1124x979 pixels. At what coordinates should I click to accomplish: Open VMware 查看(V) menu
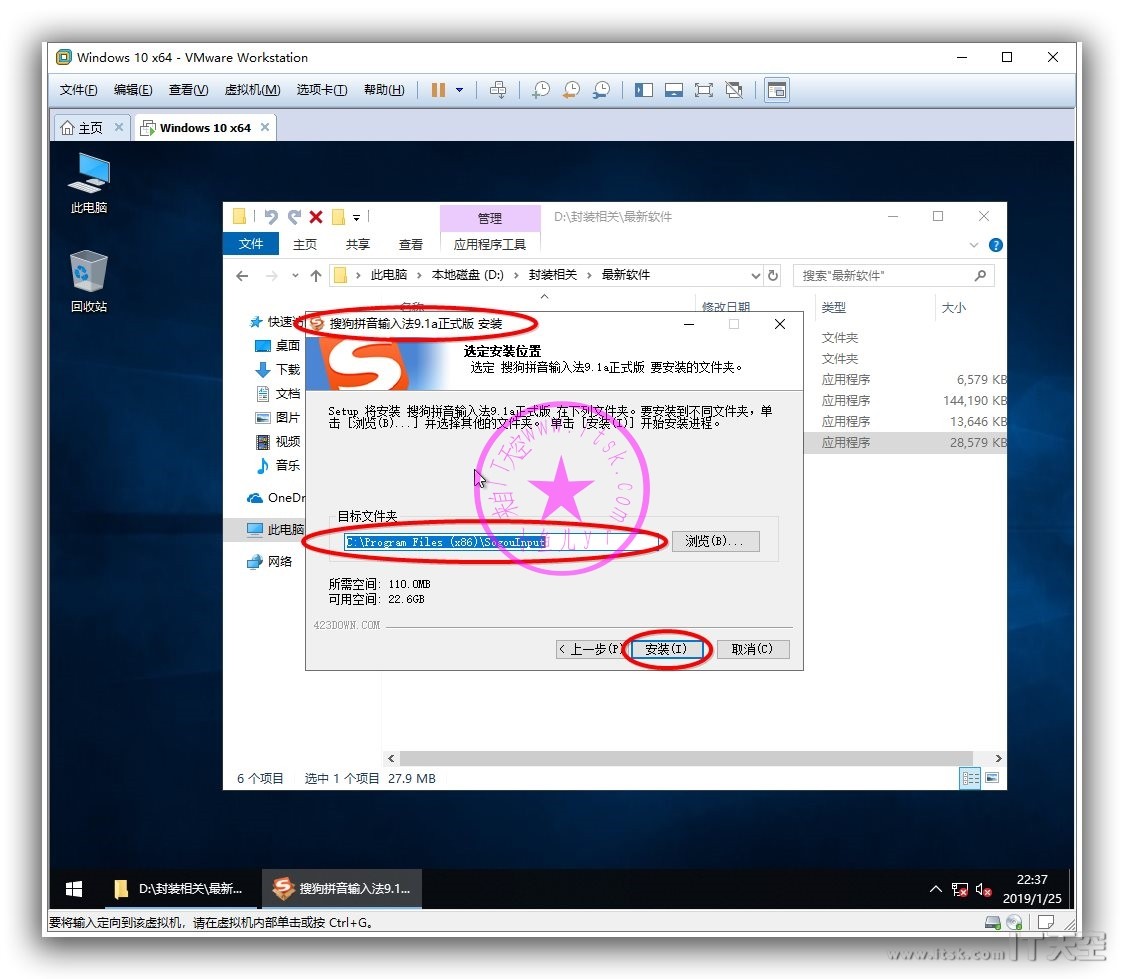click(189, 90)
